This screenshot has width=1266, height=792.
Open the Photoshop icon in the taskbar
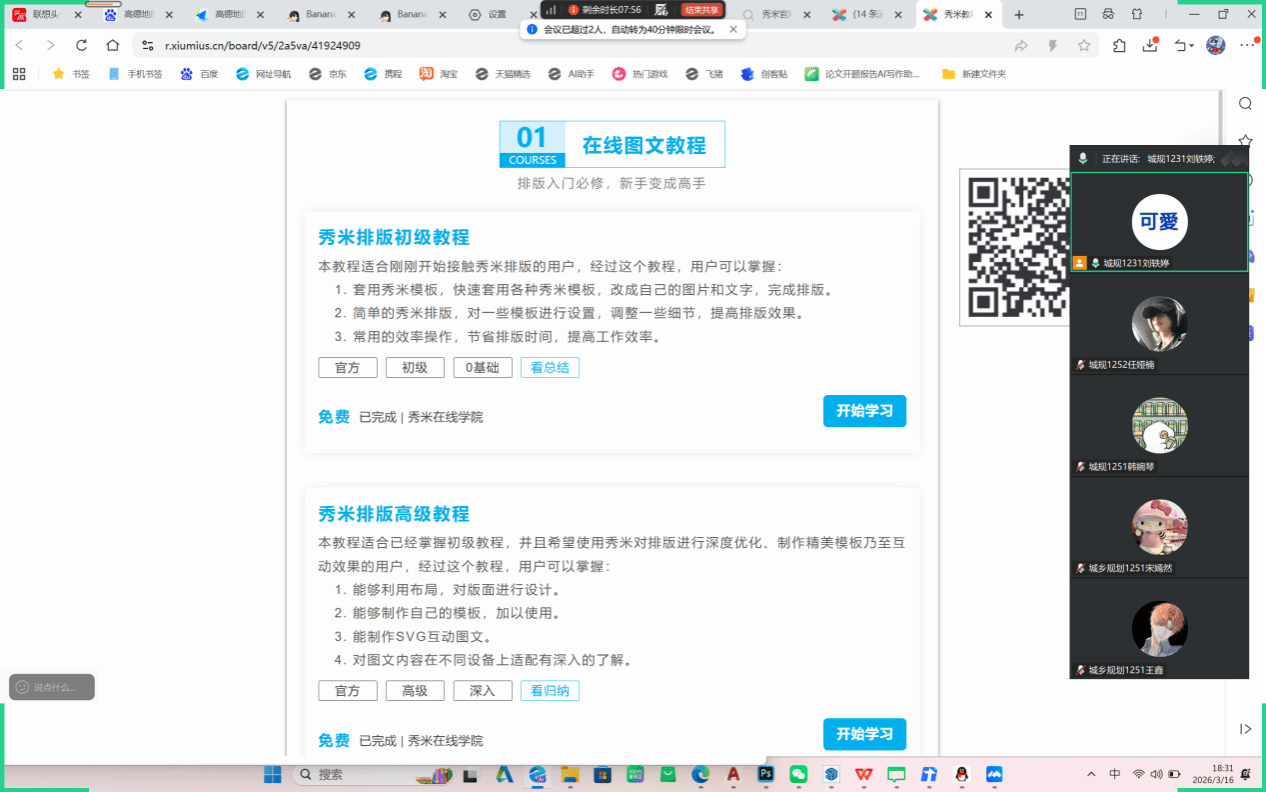tap(766, 774)
